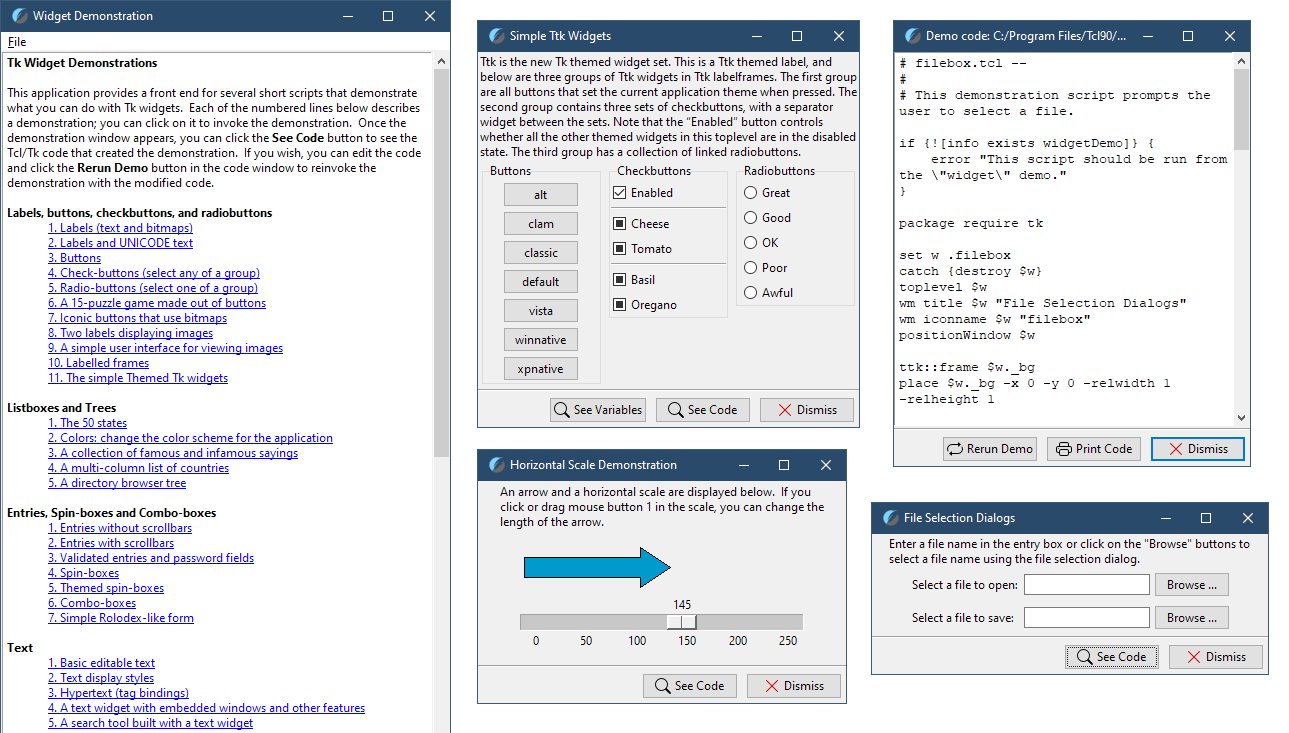Screen dimensions: 1289x733
Task: Dismiss the File Selection Dialogs window
Action: click(x=1215, y=657)
